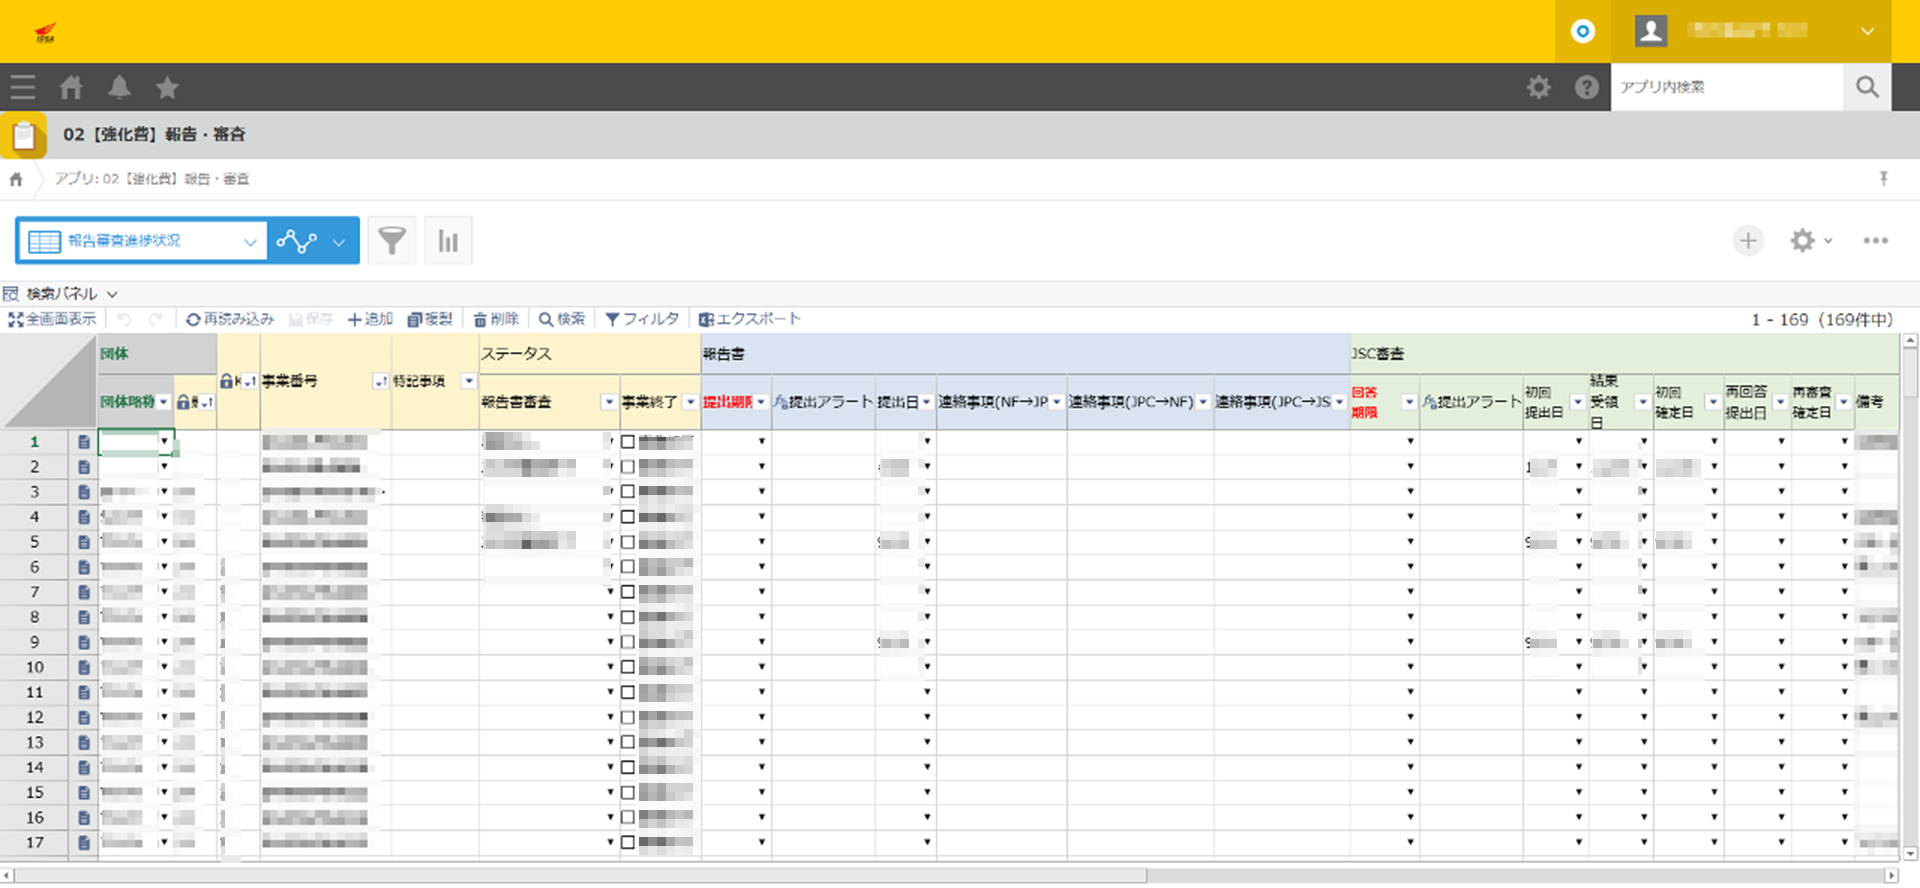Open the help question mark icon

[1586, 88]
